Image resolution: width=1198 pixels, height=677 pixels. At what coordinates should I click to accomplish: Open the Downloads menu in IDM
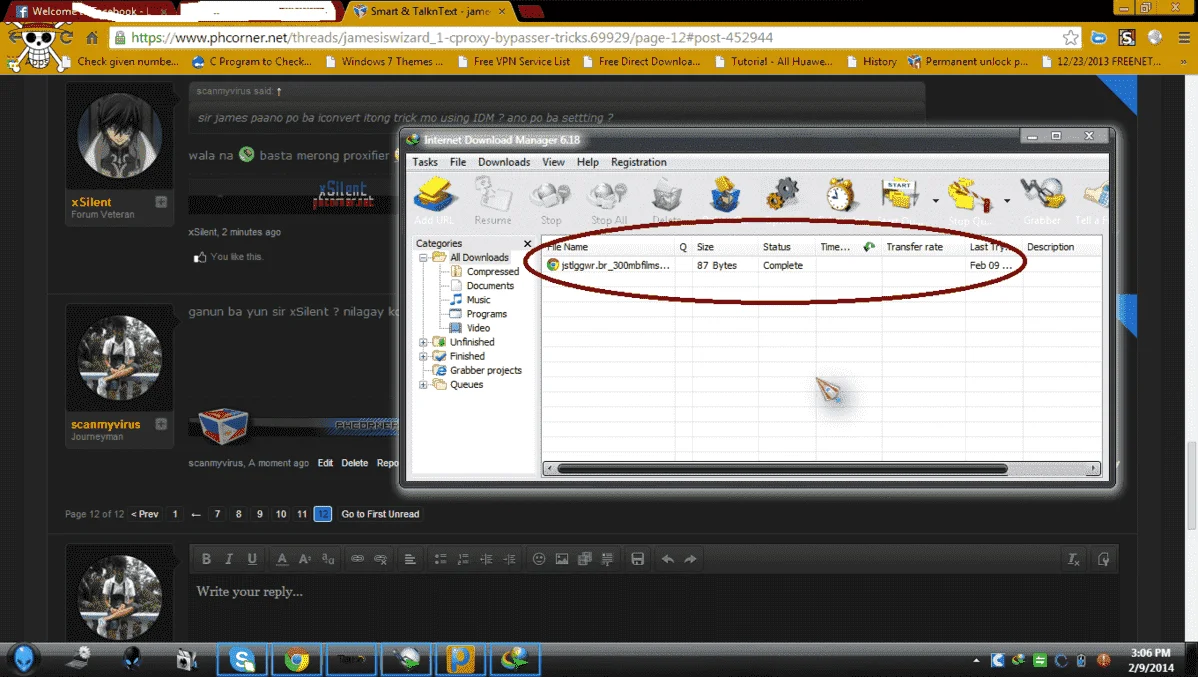click(x=503, y=162)
